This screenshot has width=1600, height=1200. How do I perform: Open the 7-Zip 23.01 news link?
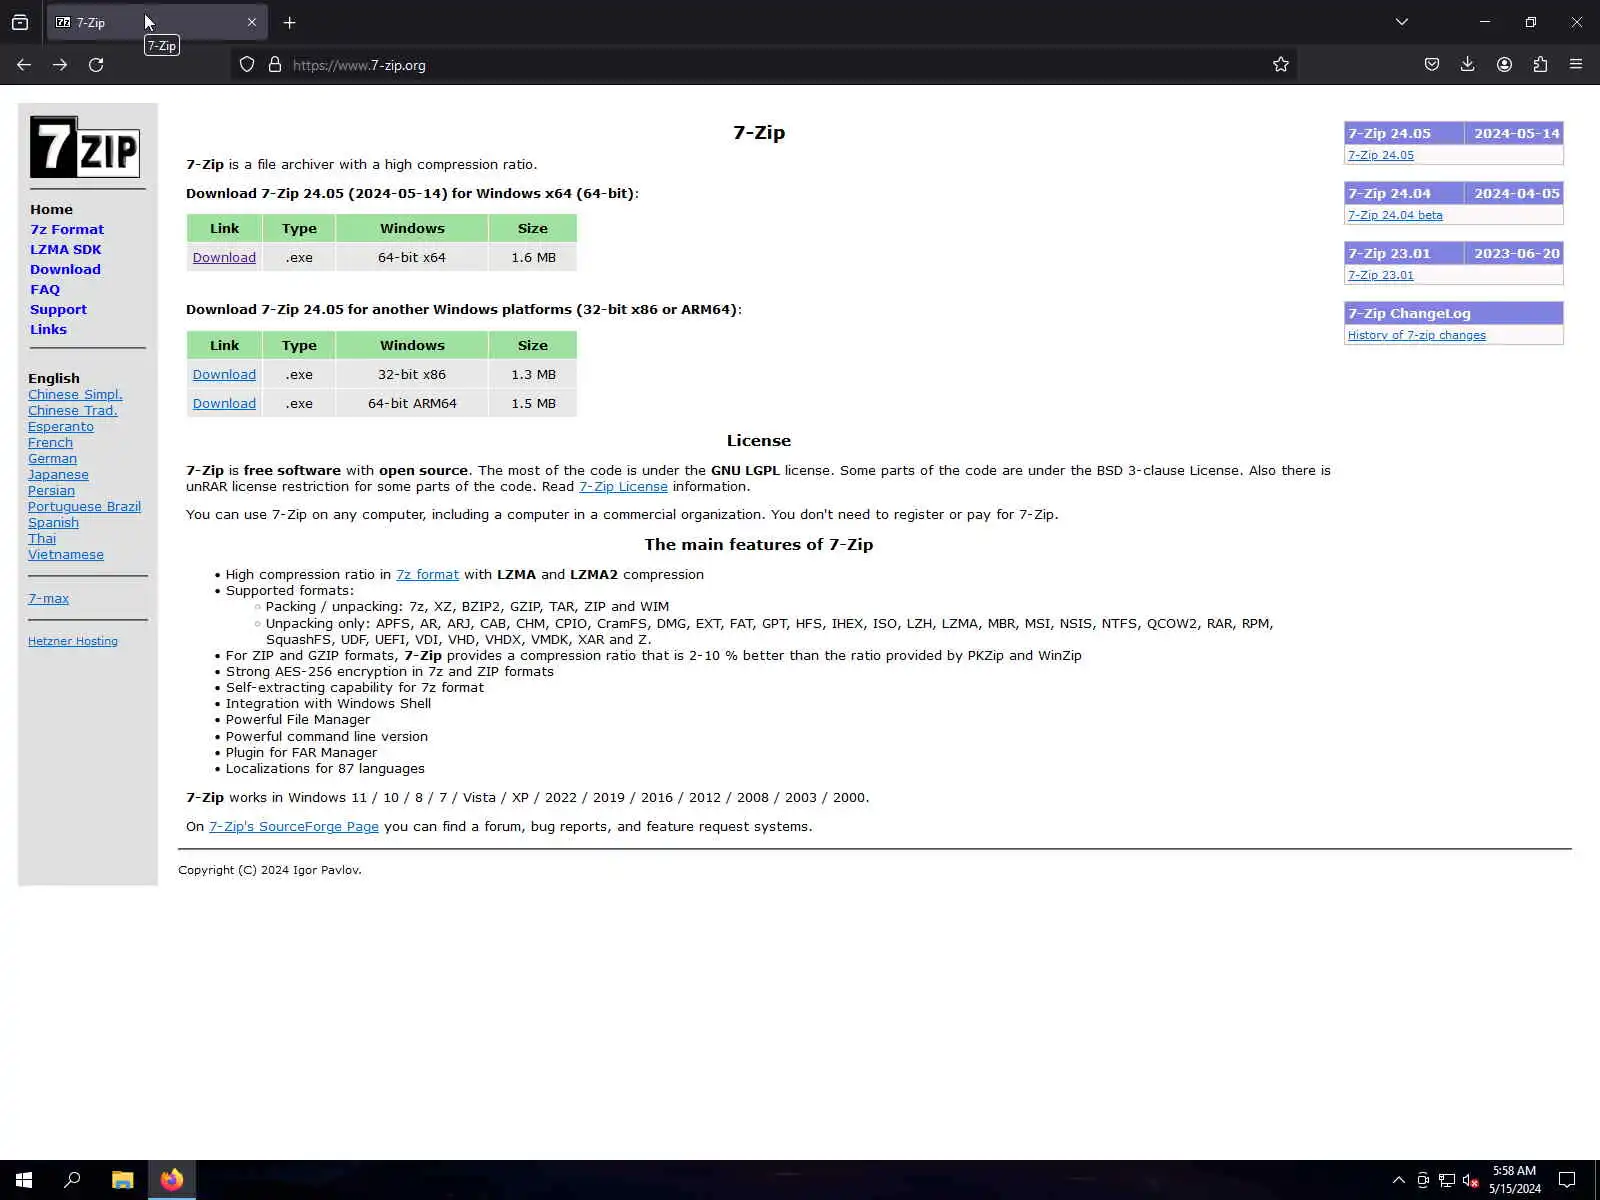coord(1381,275)
